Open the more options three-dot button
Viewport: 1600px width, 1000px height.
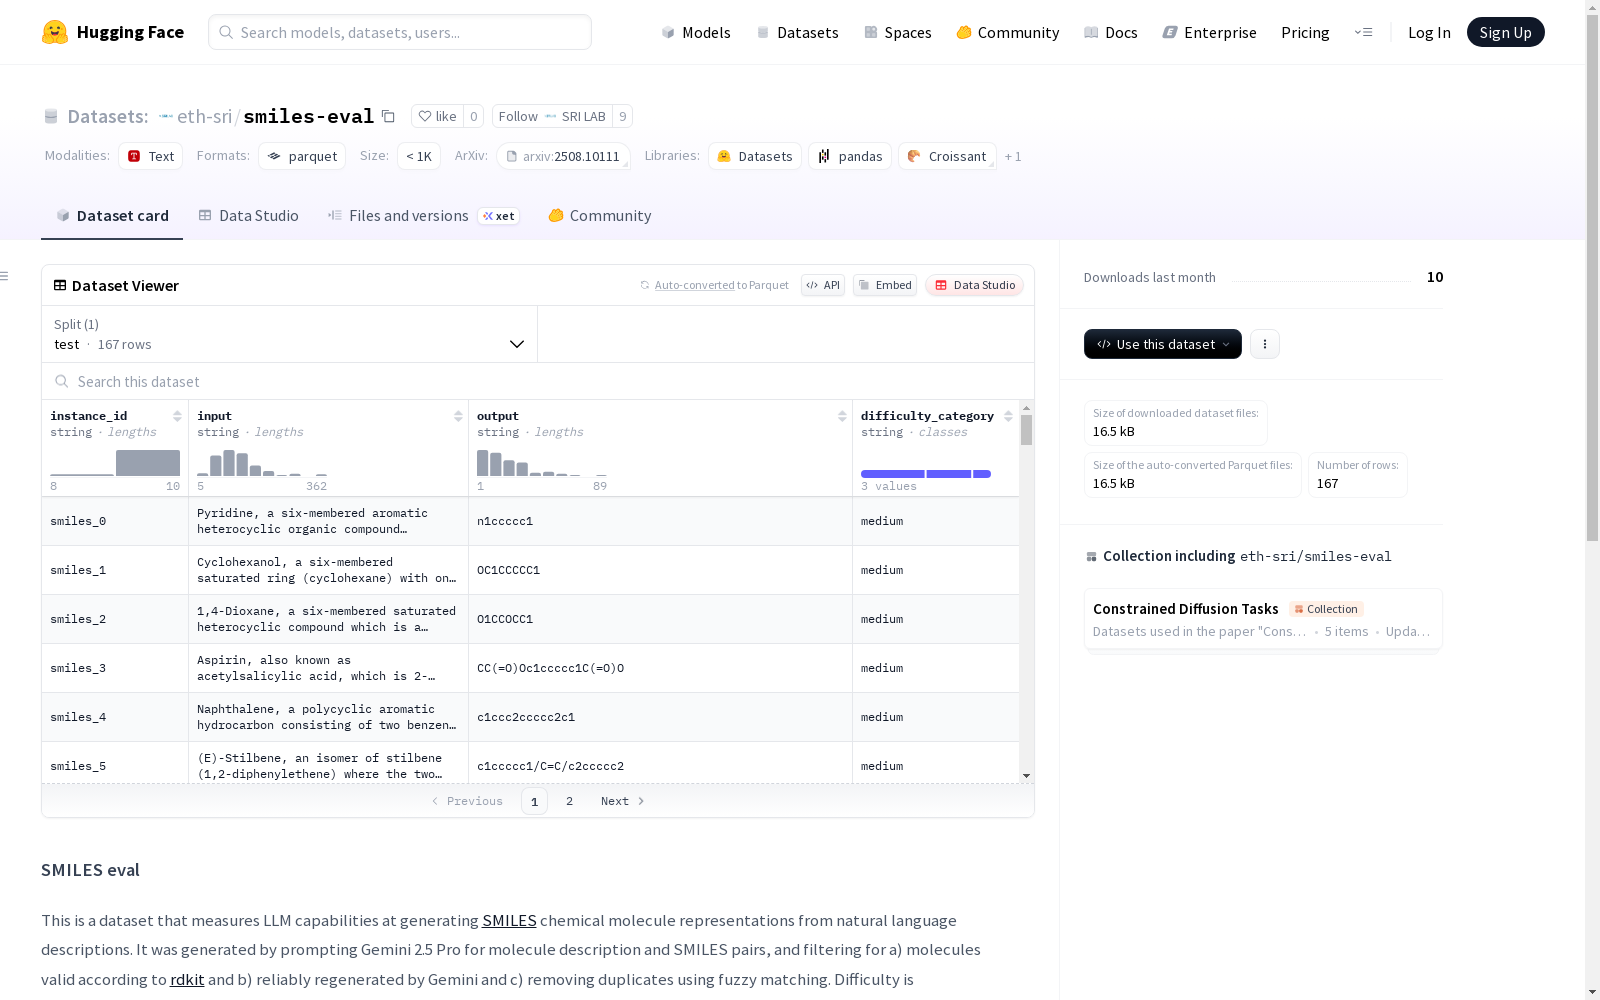(1265, 344)
